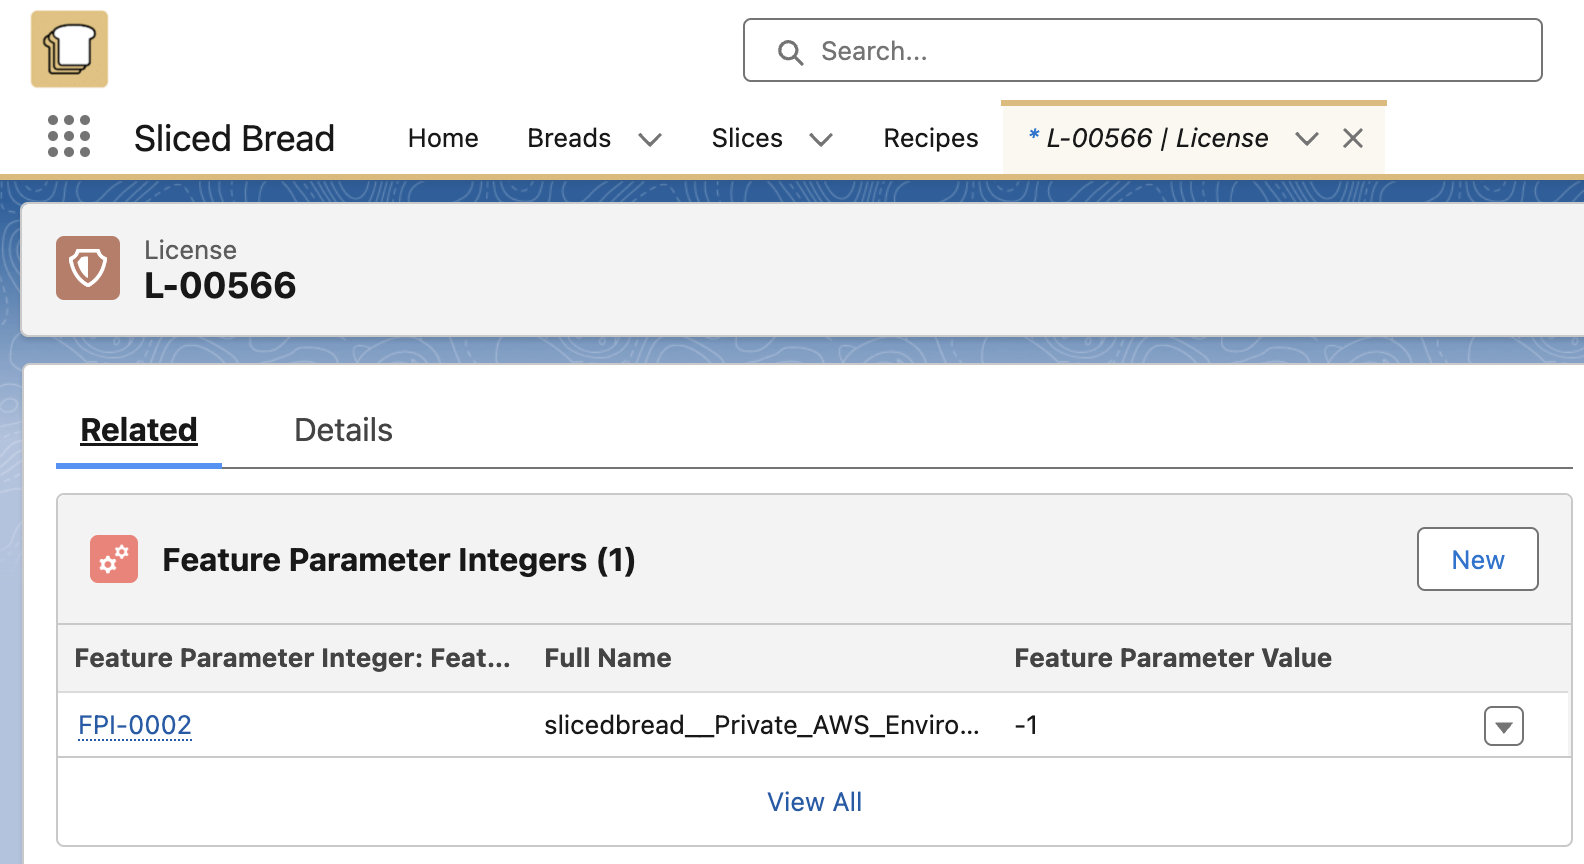
Task: Switch to the Details tab
Action: pyautogui.click(x=343, y=429)
